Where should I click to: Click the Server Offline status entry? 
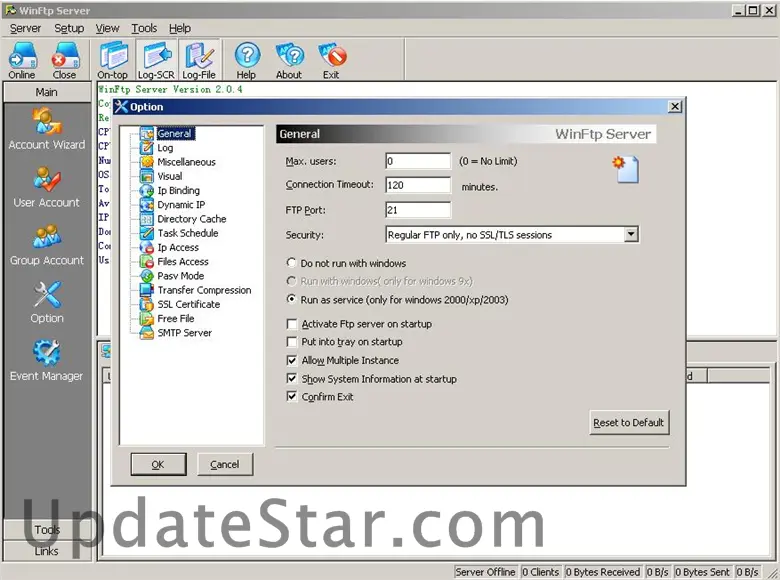coord(486,572)
